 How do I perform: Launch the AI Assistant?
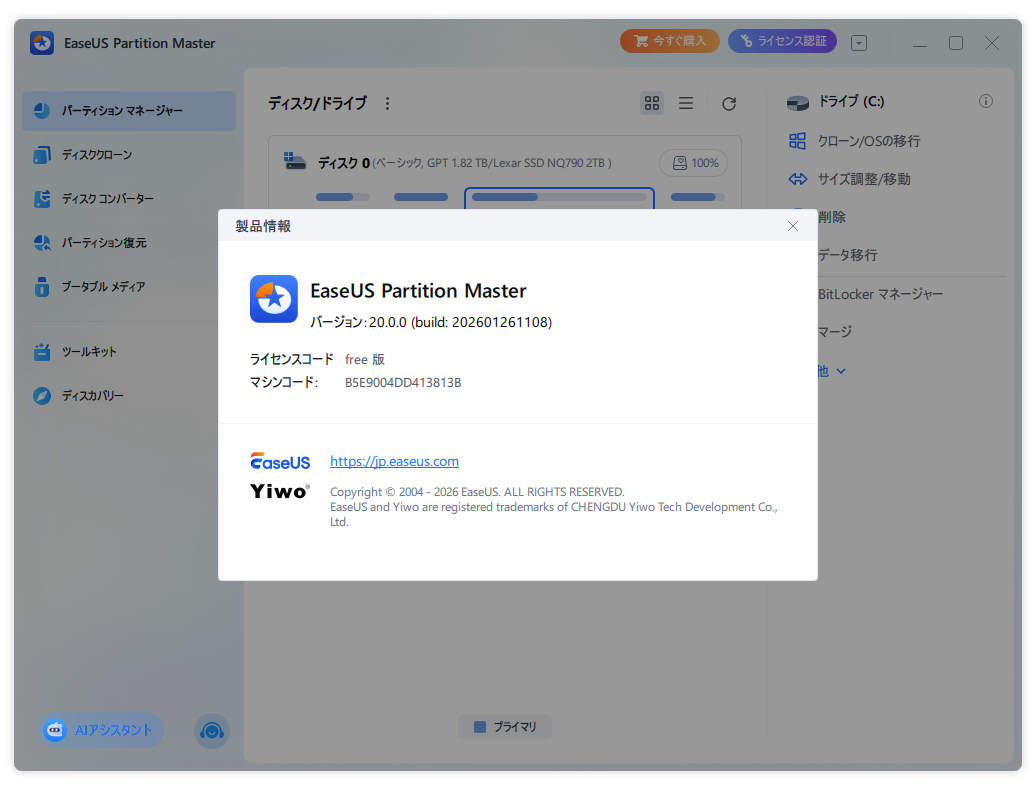99,730
